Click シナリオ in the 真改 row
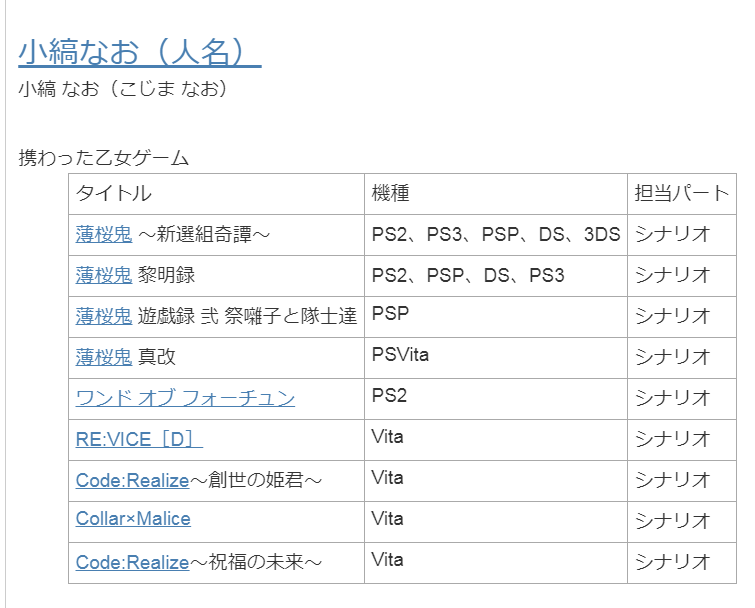Image resolution: width=755 pixels, height=608 pixels. 673,358
